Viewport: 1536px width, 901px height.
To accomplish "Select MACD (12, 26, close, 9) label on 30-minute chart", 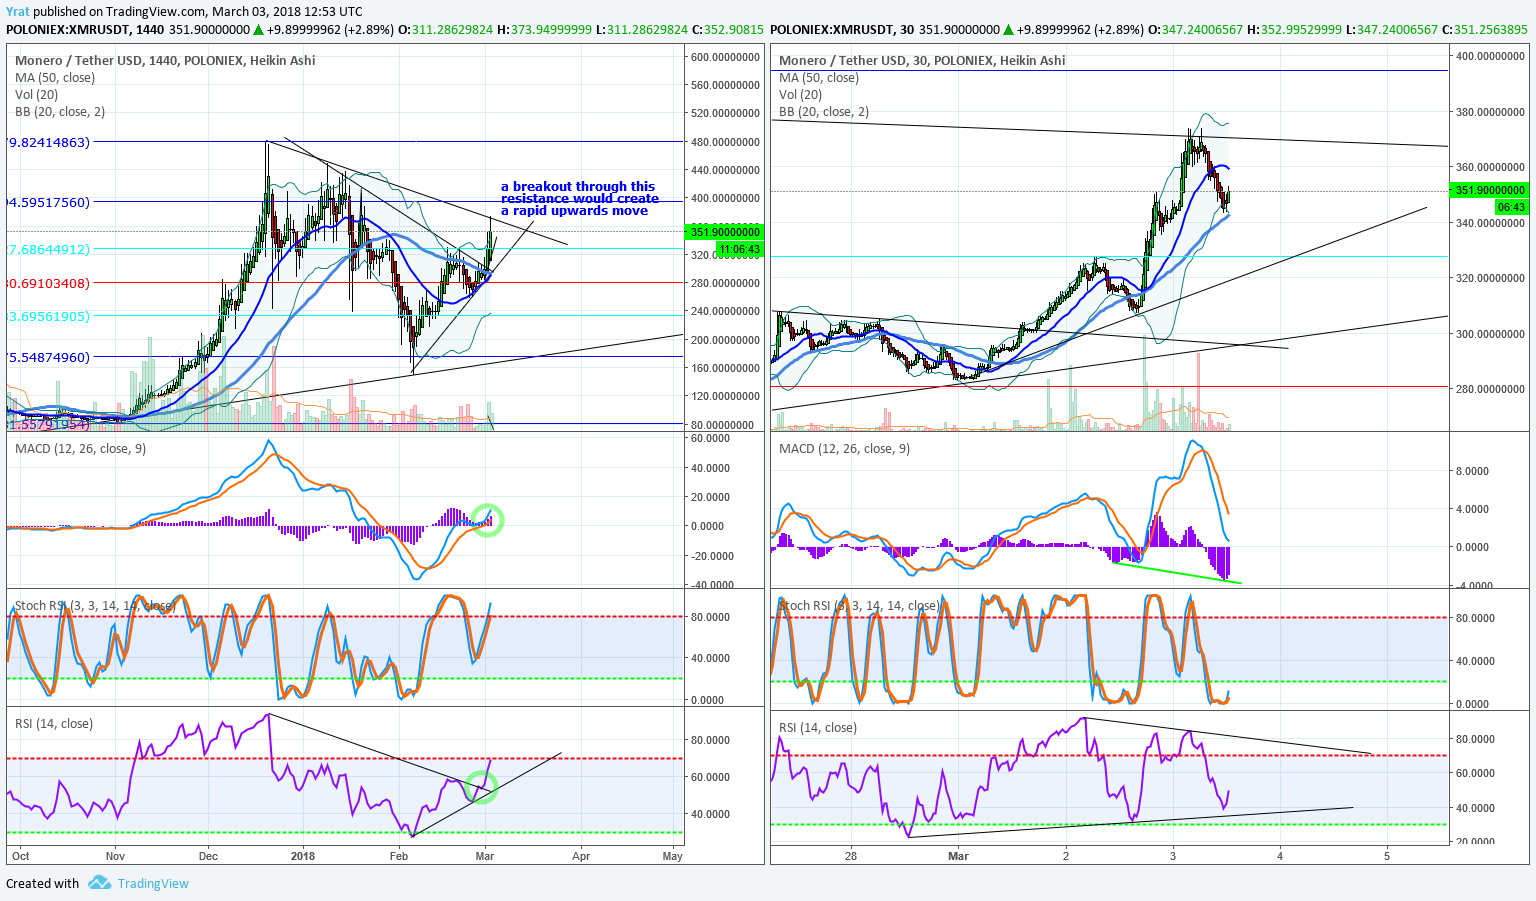I will click(x=844, y=448).
